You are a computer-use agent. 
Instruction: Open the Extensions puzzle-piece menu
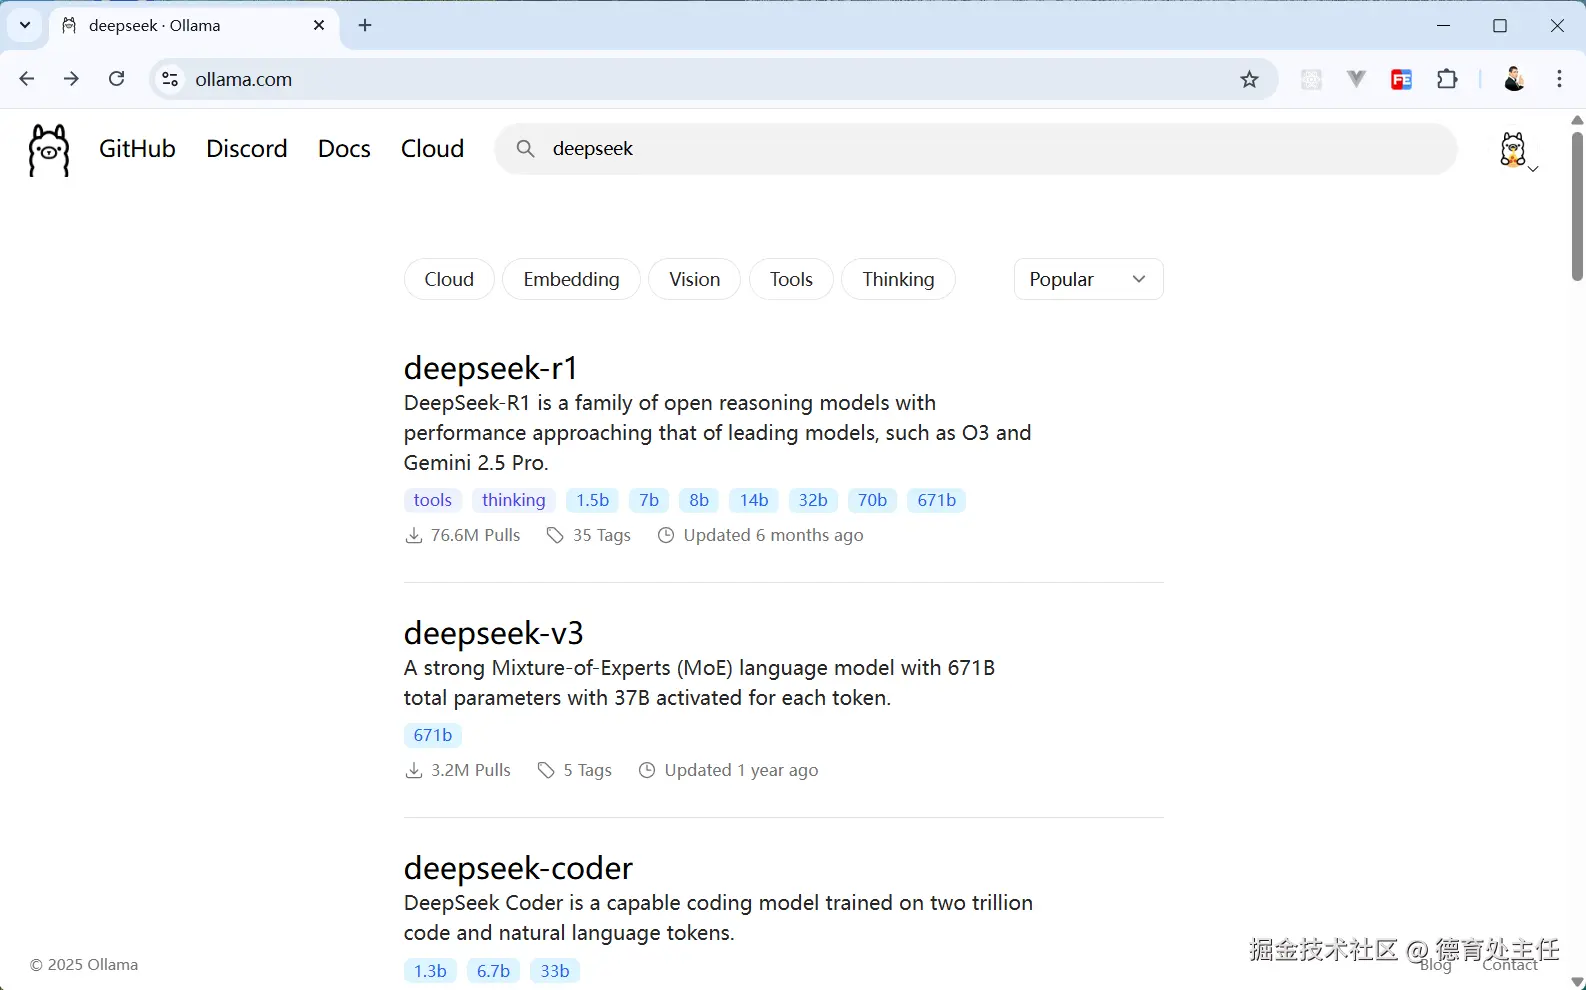point(1447,79)
